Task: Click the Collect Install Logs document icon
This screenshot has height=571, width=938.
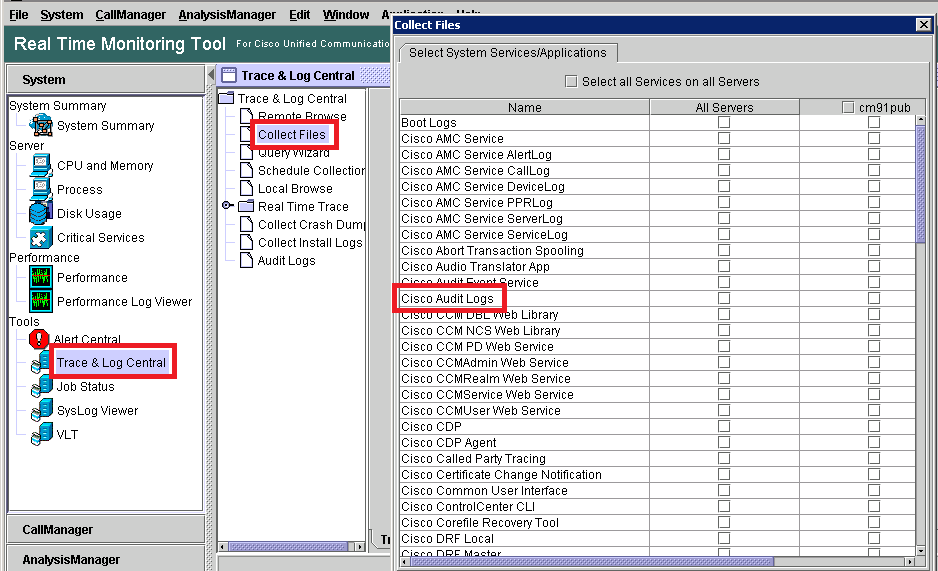Action: (246, 242)
